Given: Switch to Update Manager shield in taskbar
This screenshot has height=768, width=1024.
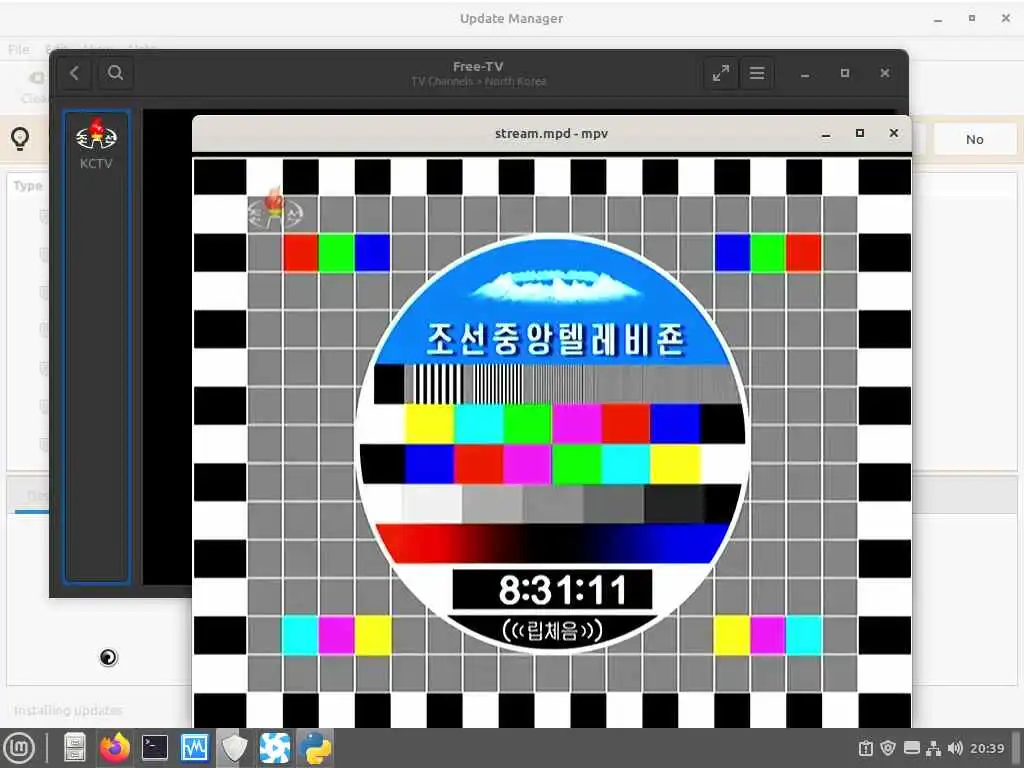Looking at the screenshot, I should coord(234,748).
